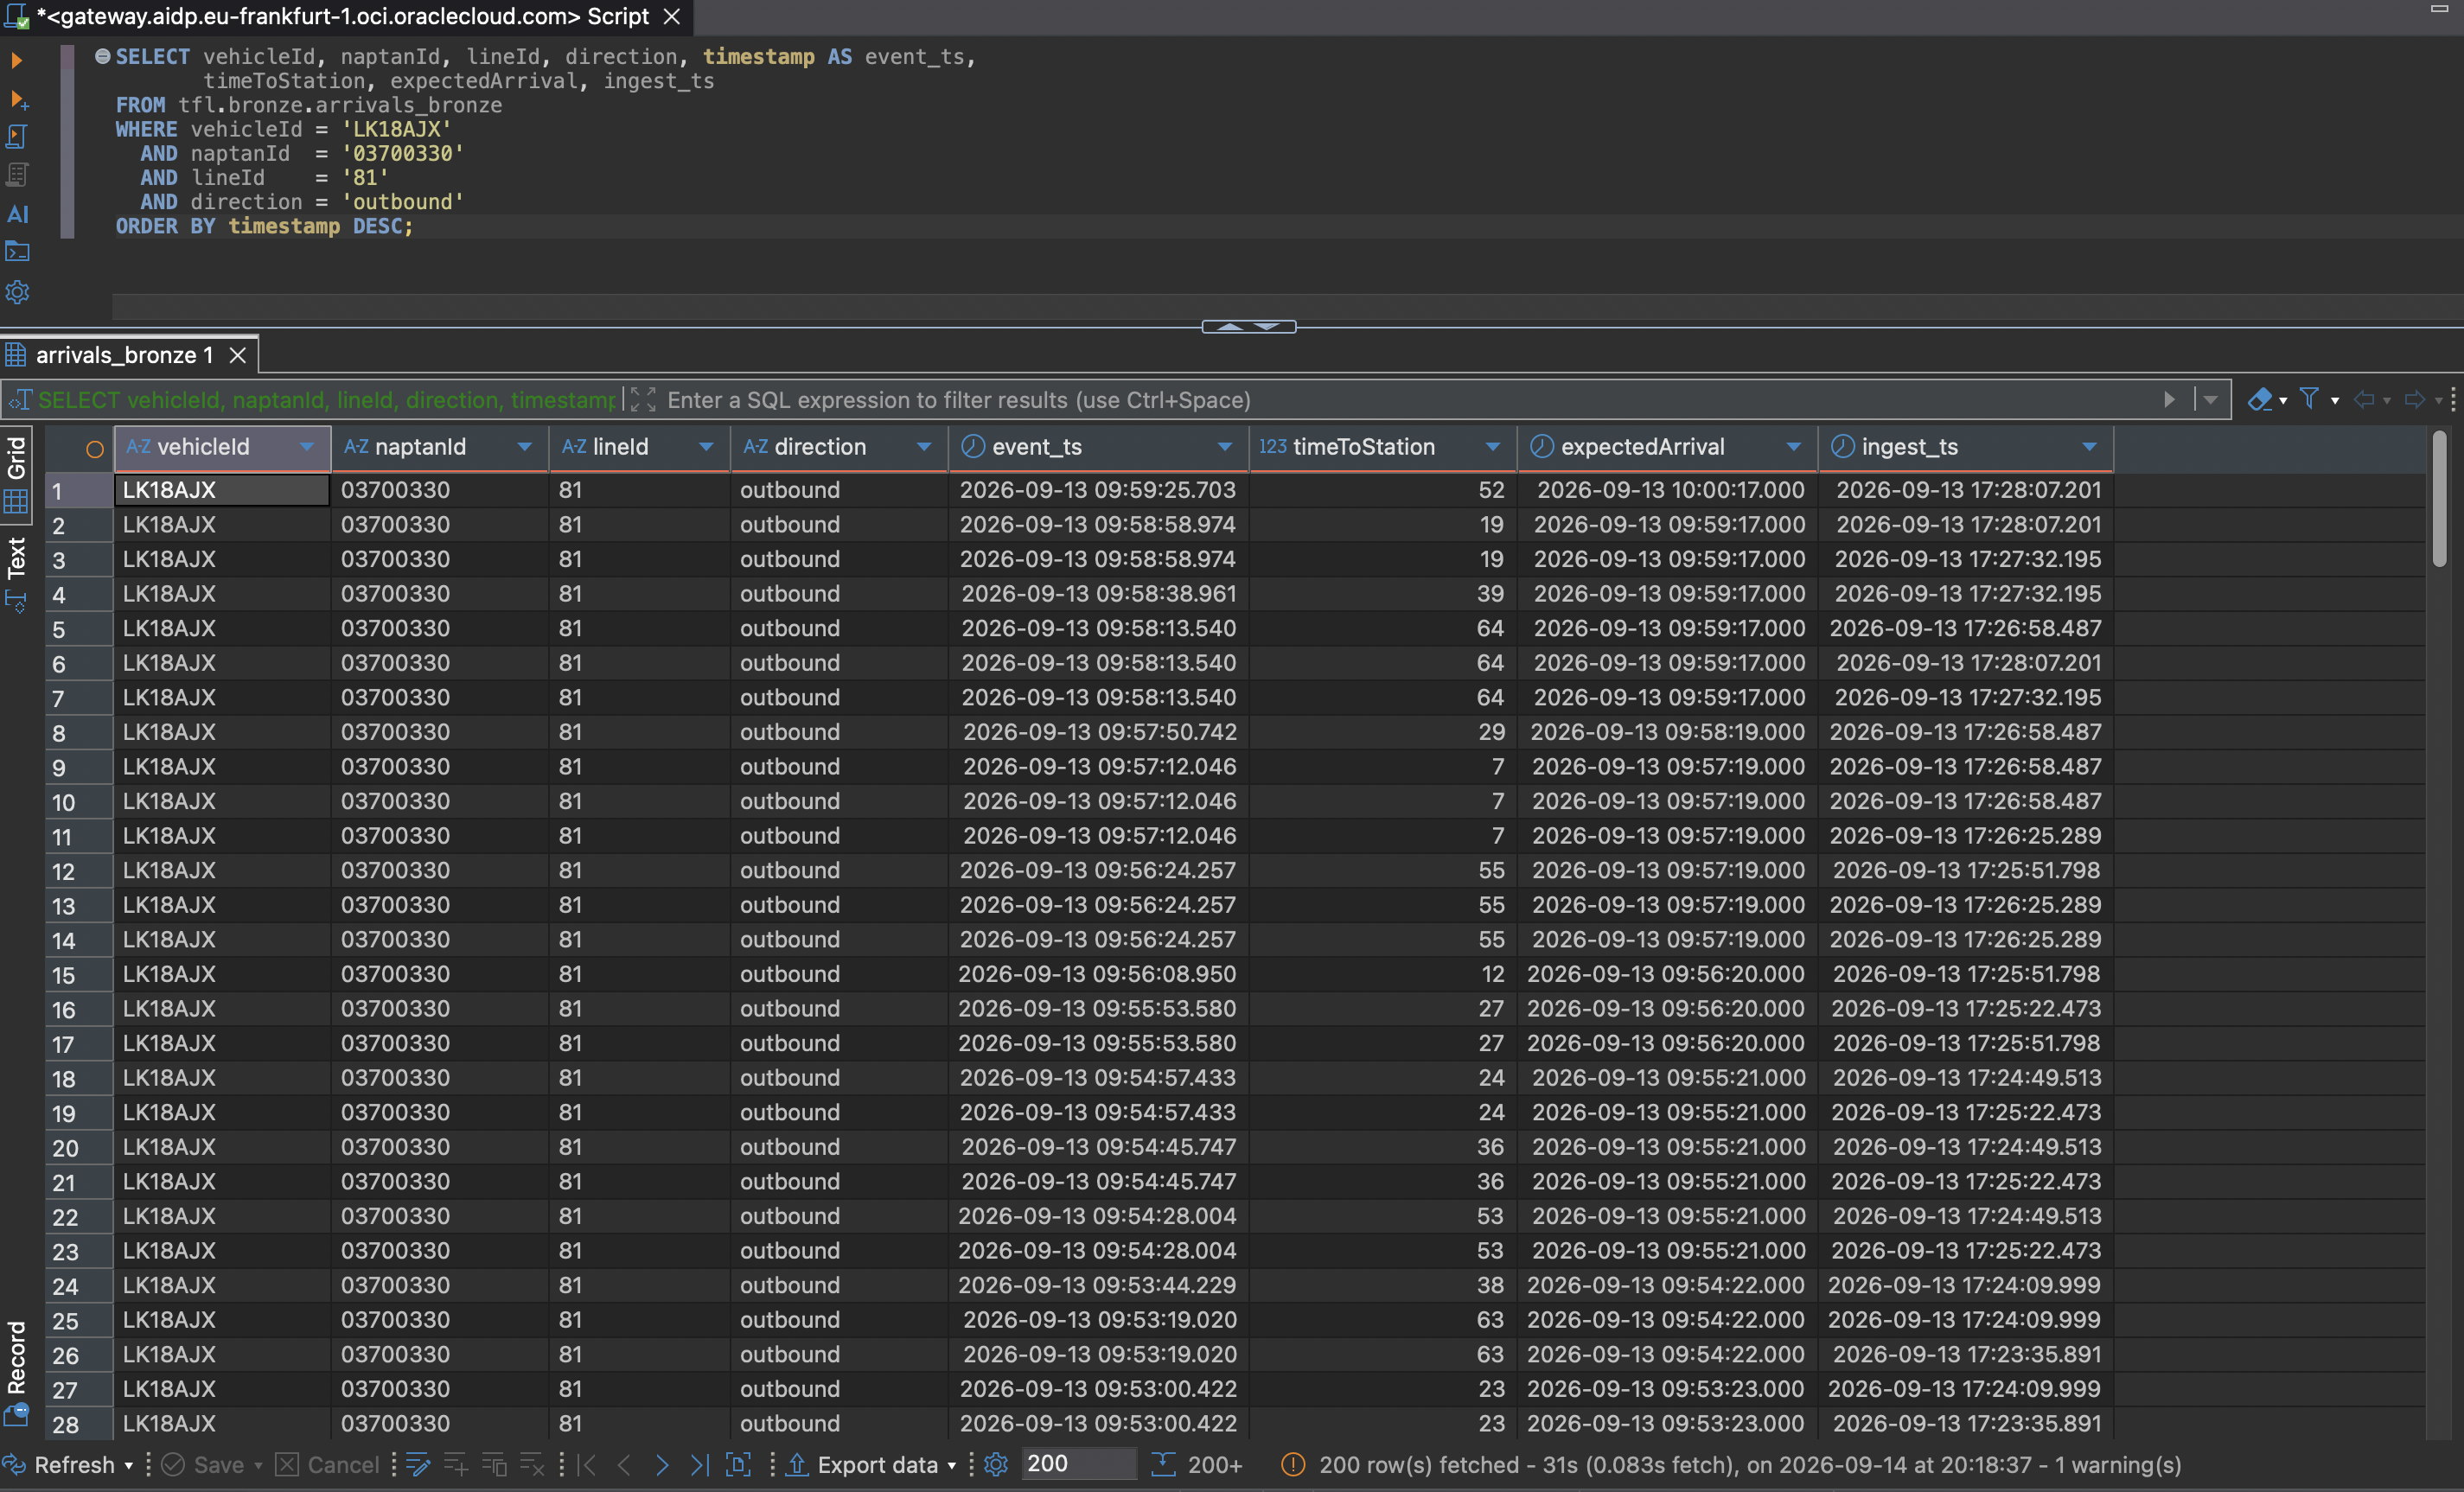This screenshot has width=2464, height=1492.
Task: Open the Export data dropdown arrow
Action: click(x=952, y=1467)
